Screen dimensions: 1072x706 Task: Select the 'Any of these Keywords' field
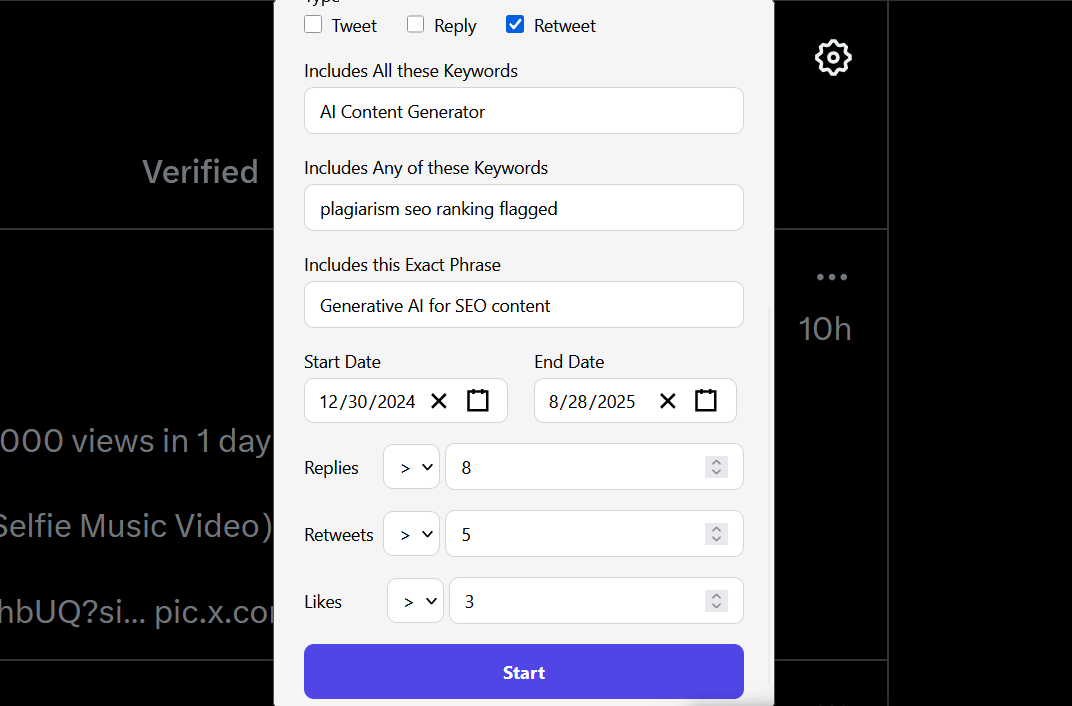click(x=523, y=207)
